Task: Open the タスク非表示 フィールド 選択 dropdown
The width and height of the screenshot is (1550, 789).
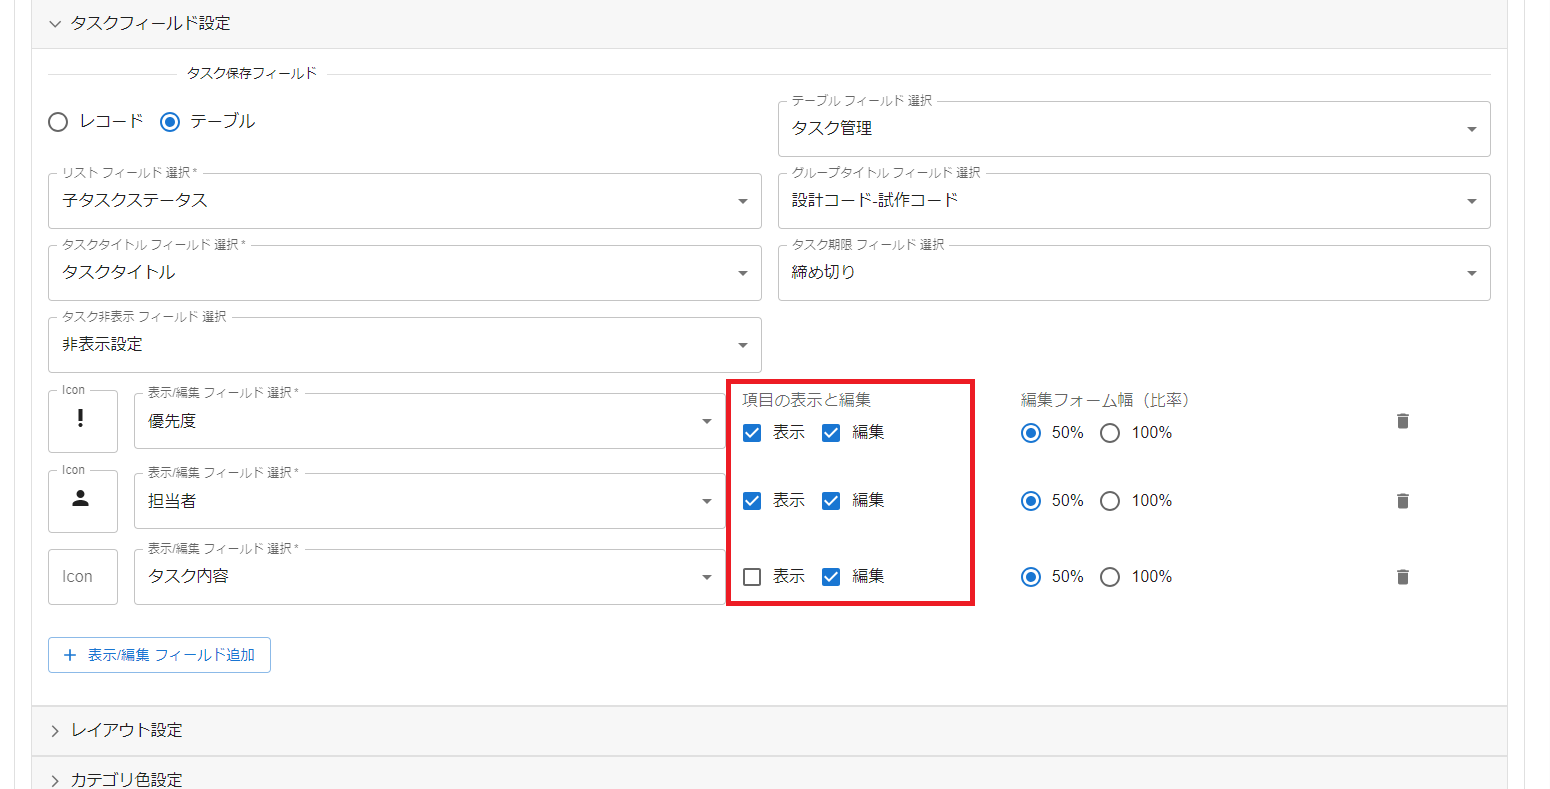Action: [404, 345]
